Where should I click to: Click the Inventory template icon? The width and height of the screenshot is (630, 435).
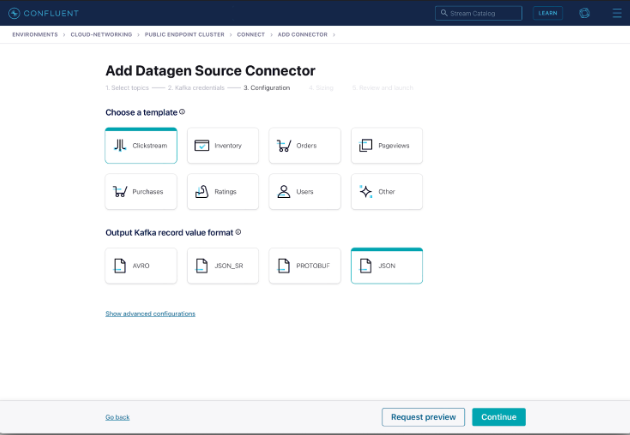pyautogui.click(x=202, y=145)
